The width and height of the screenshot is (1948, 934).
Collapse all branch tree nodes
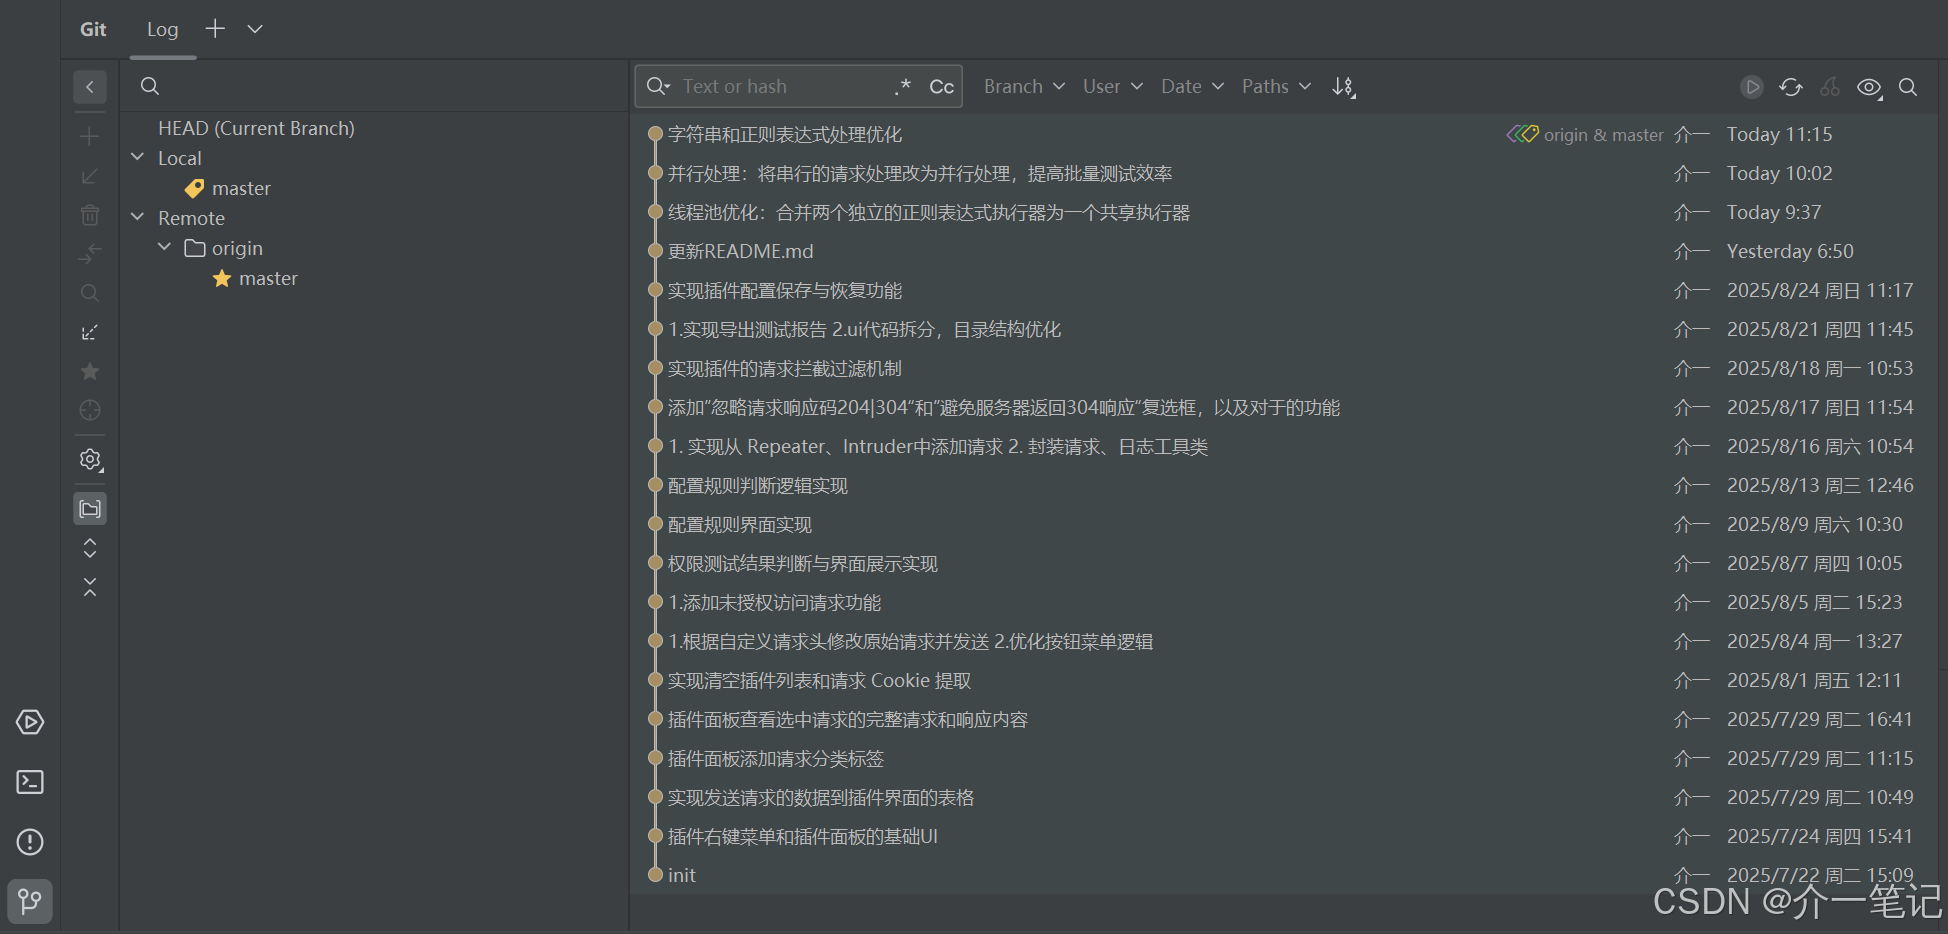(x=90, y=587)
